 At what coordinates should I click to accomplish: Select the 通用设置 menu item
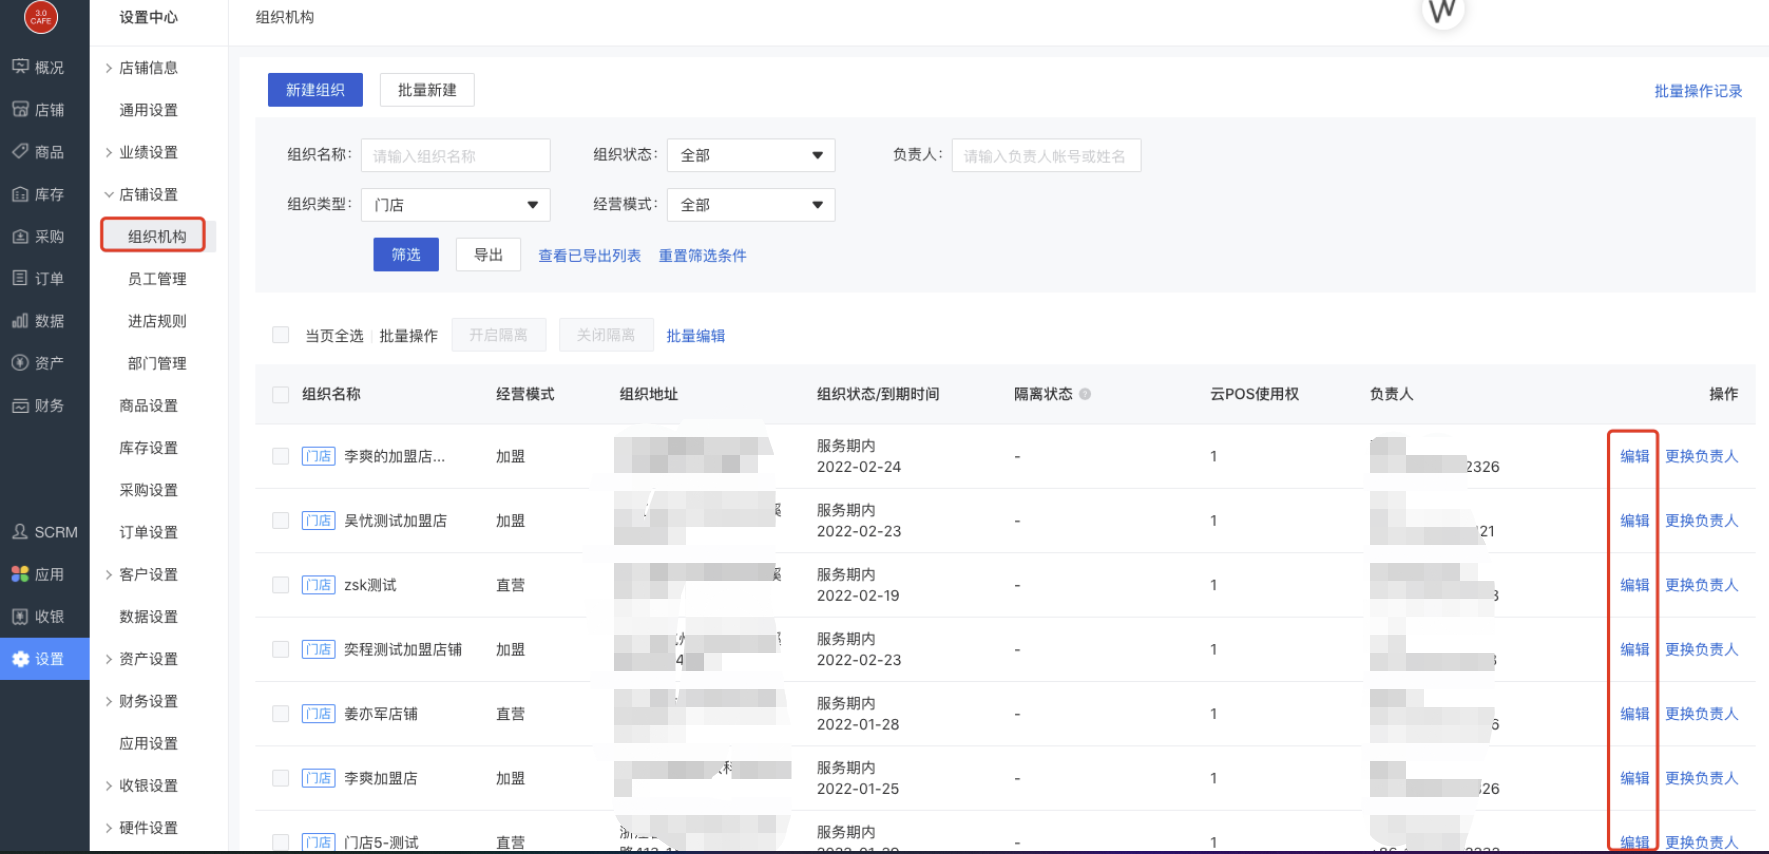tap(149, 110)
